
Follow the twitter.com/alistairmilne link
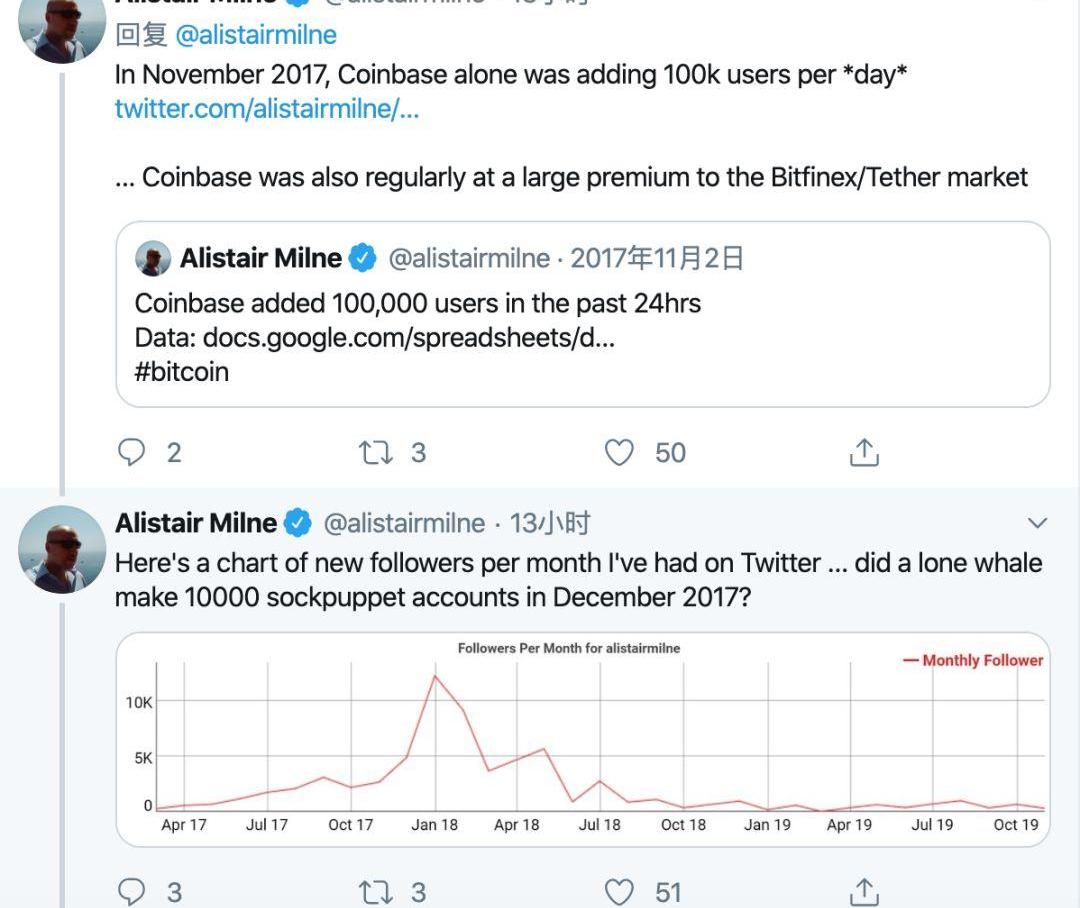tap(266, 108)
